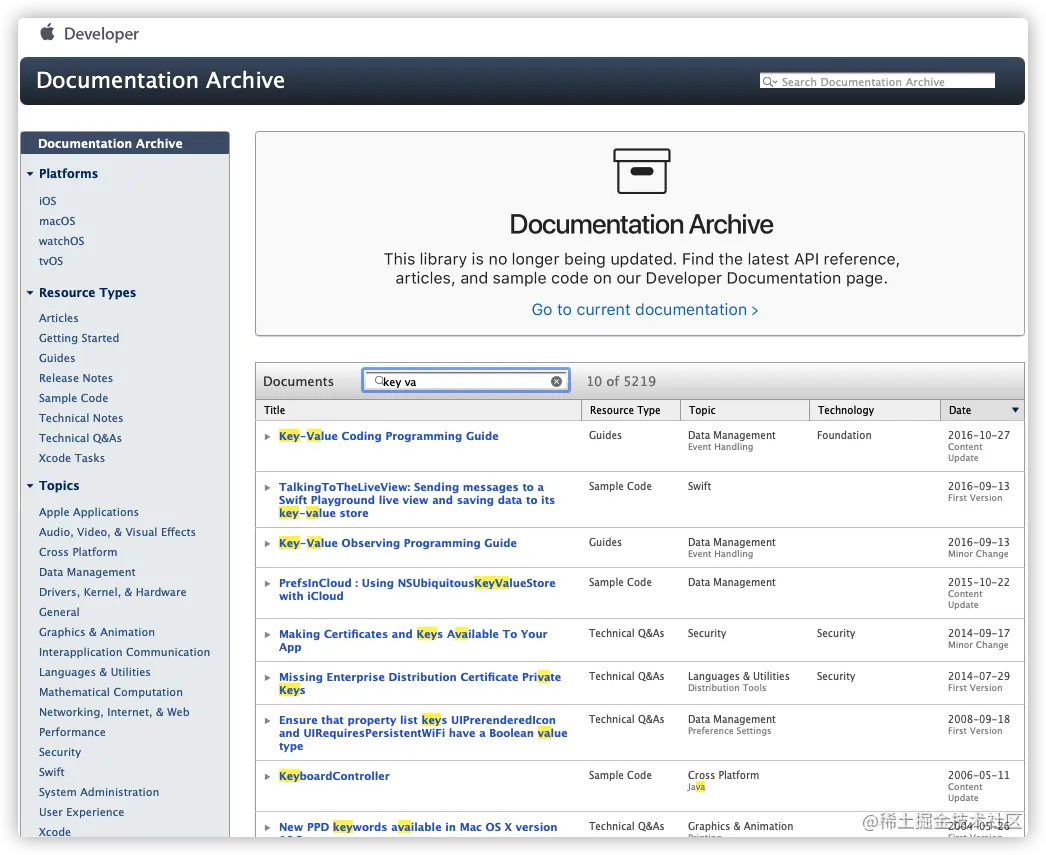This screenshot has height=855, width=1046.
Task: Select Technical Q&As in the sidebar
Action: [x=80, y=438]
